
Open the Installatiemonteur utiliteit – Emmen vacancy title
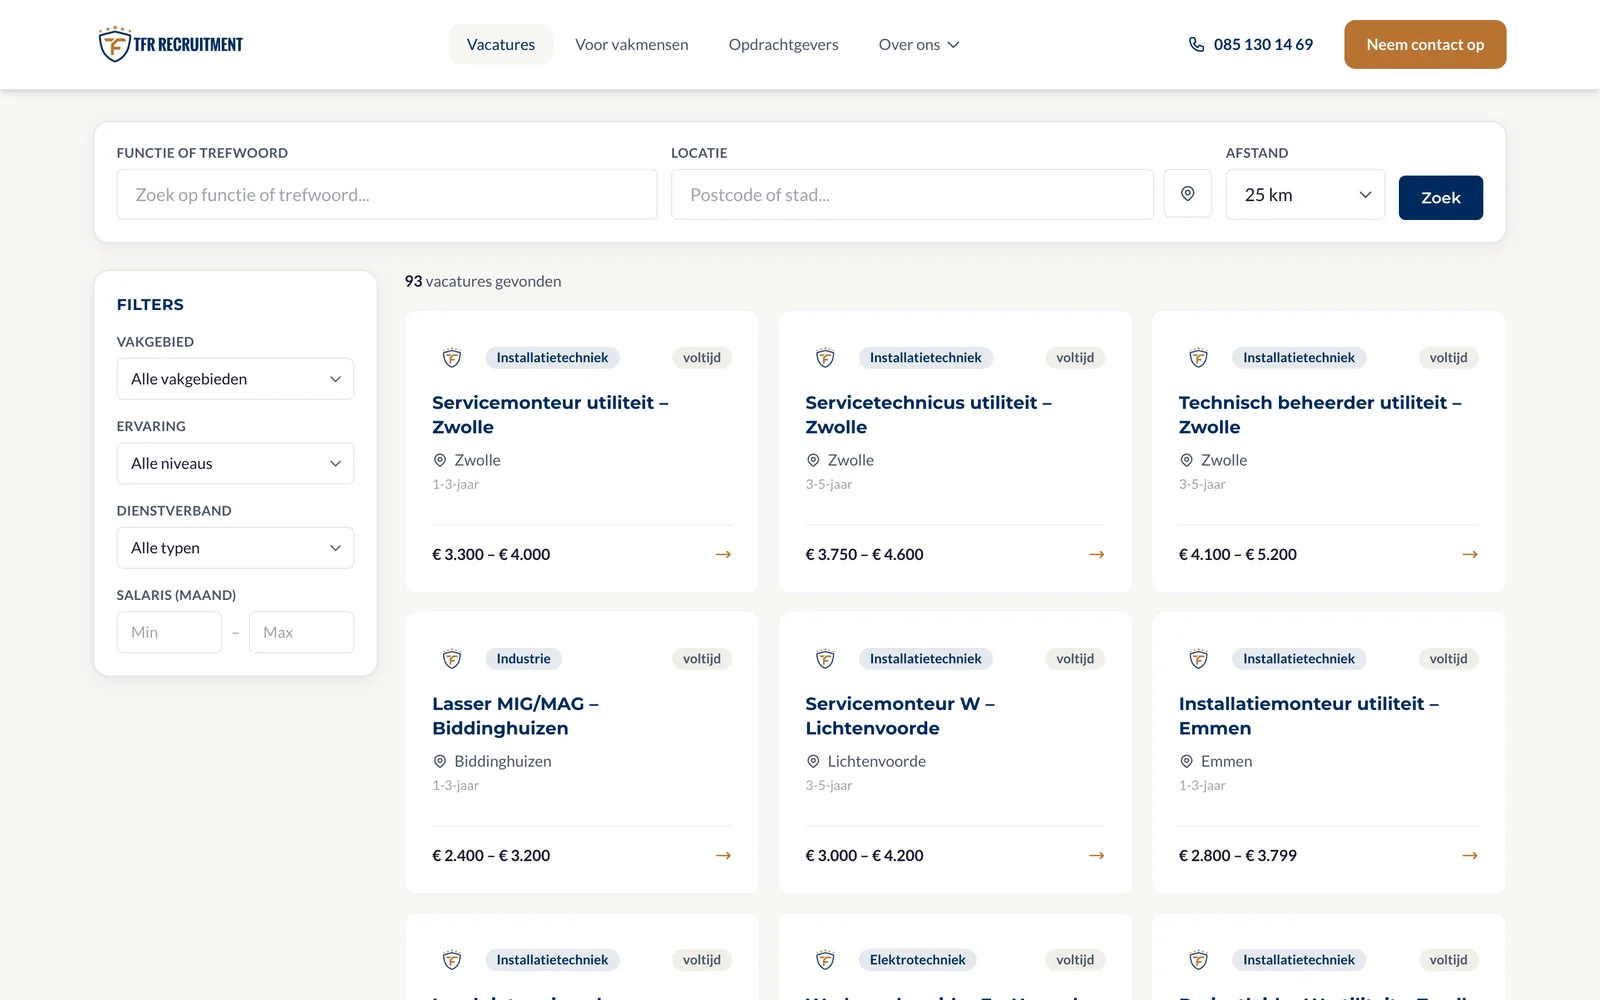point(1309,716)
